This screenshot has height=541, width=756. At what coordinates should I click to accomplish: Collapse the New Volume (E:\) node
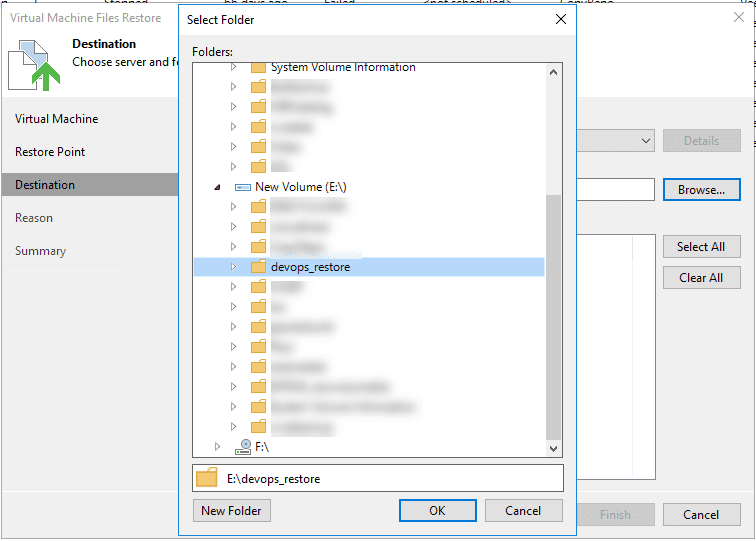pyautogui.click(x=217, y=187)
